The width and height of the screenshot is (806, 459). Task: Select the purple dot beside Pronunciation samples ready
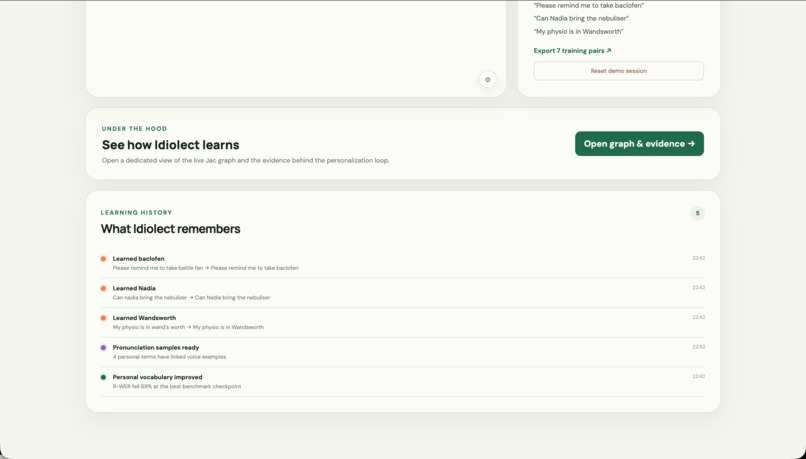pos(103,348)
